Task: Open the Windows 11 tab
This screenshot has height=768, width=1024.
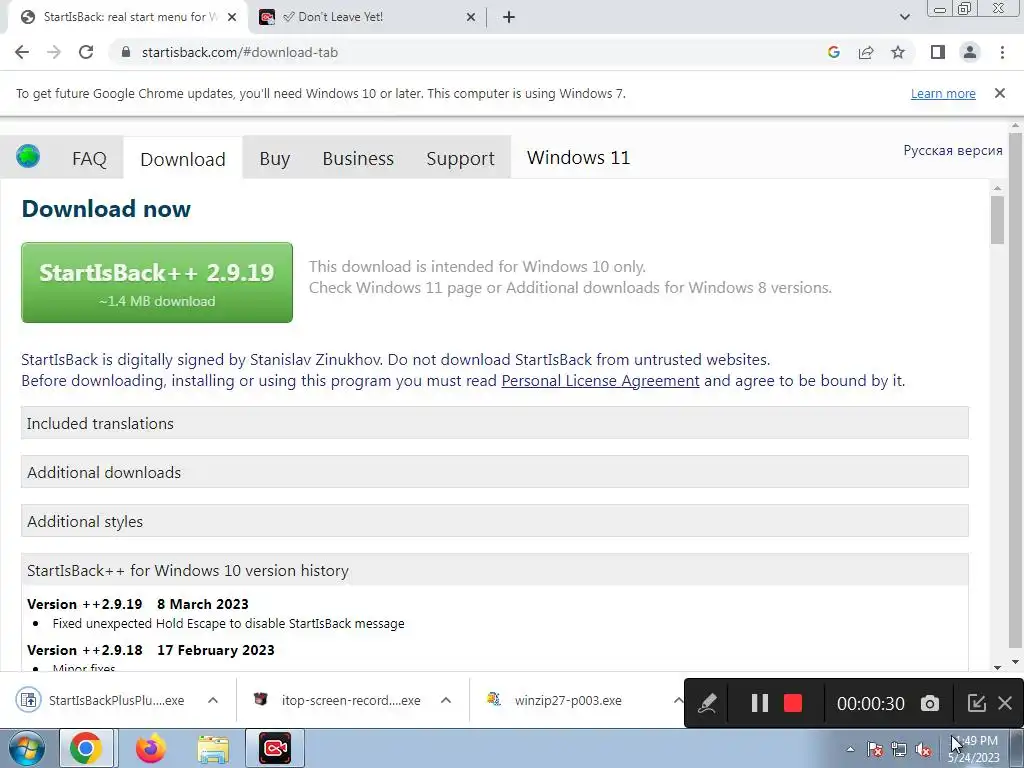Action: [x=578, y=157]
